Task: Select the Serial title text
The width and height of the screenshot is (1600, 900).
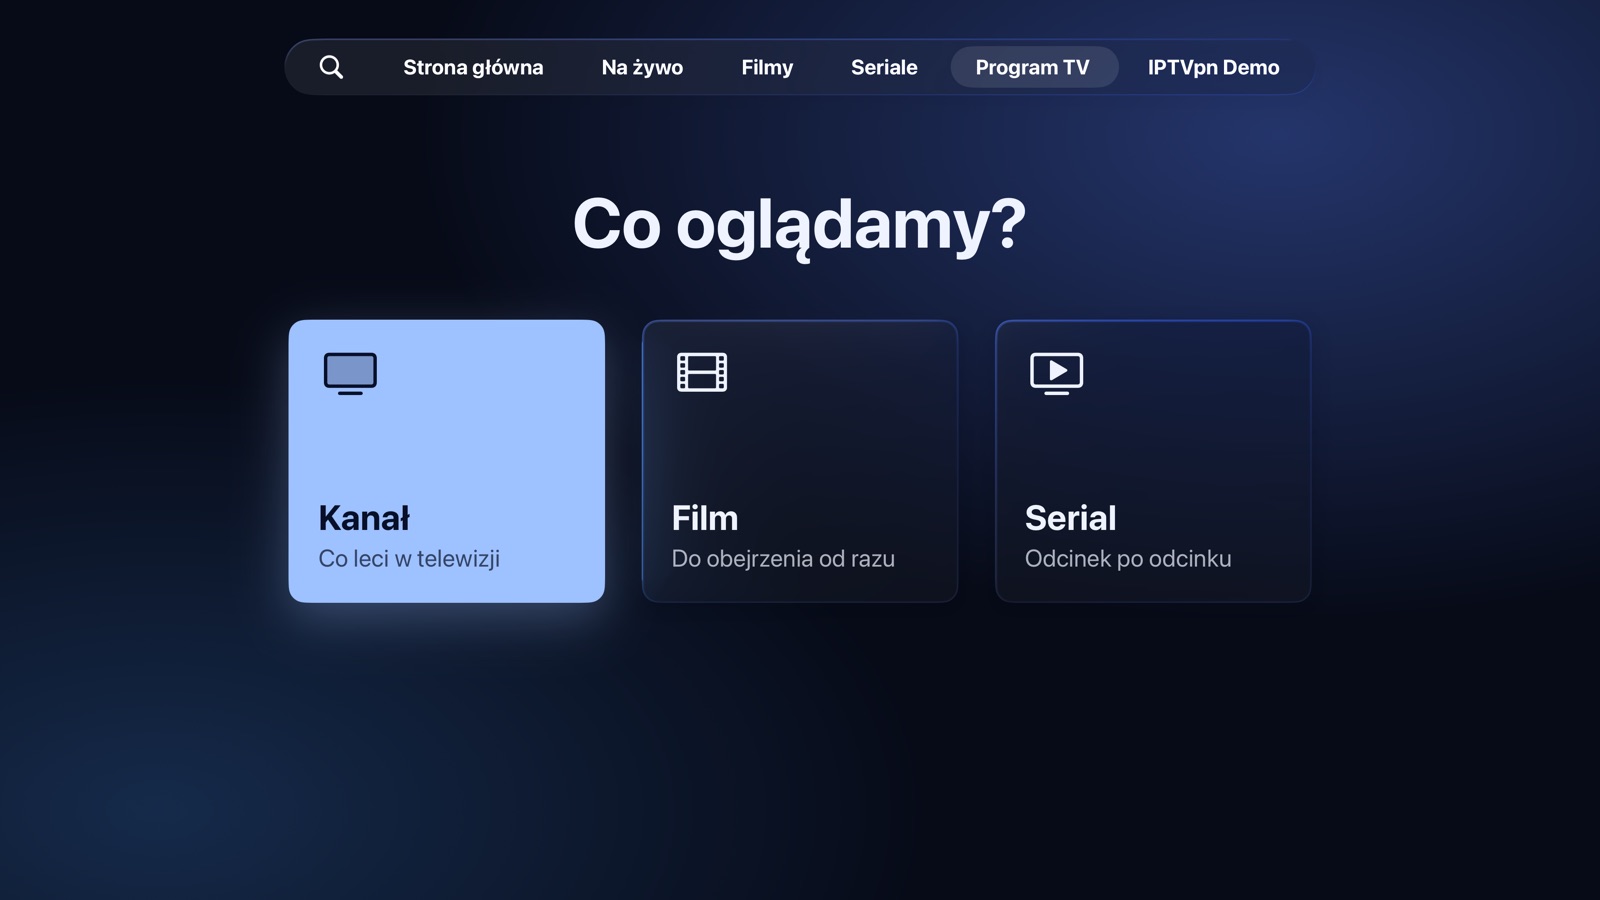Action: [1070, 518]
